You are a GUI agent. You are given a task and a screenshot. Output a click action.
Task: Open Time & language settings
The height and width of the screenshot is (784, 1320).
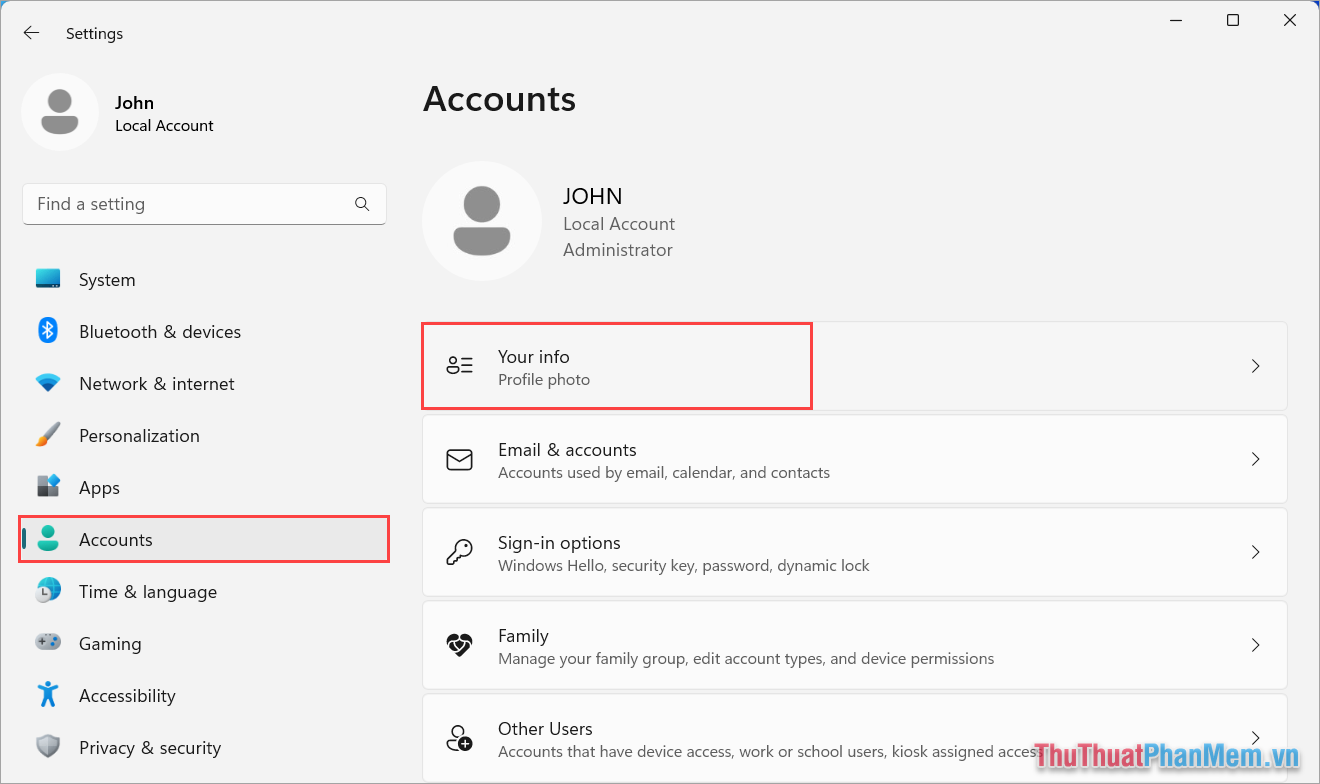tap(148, 591)
